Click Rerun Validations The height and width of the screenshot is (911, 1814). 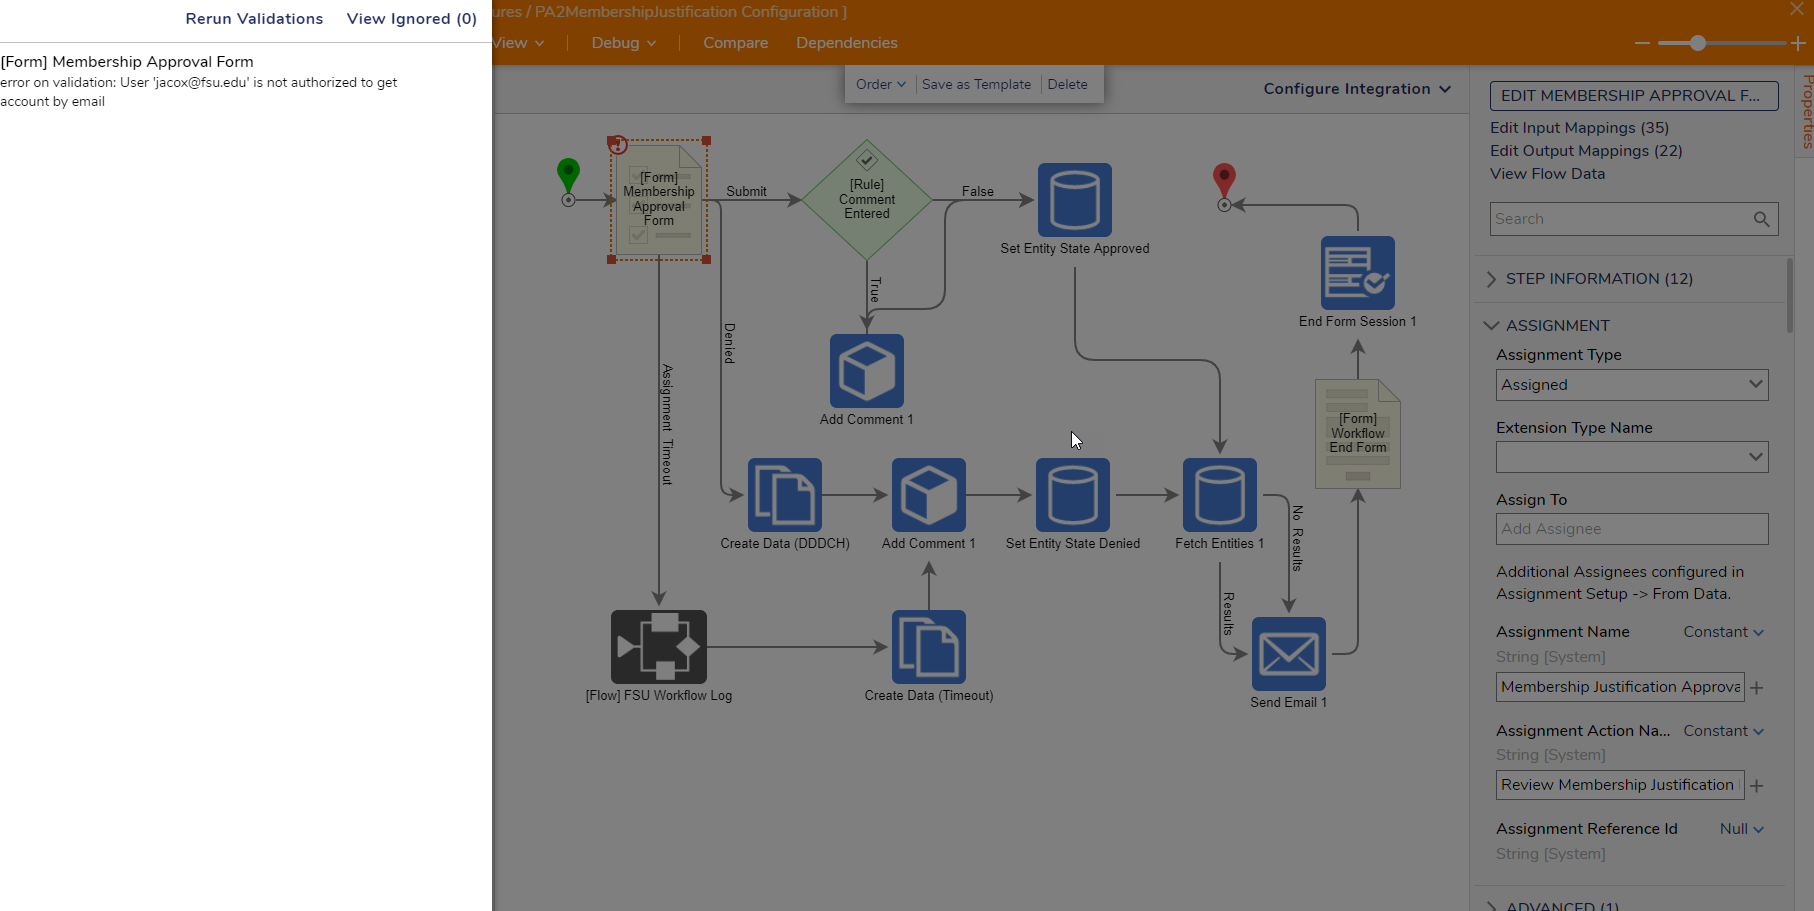[x=254, y=19]
